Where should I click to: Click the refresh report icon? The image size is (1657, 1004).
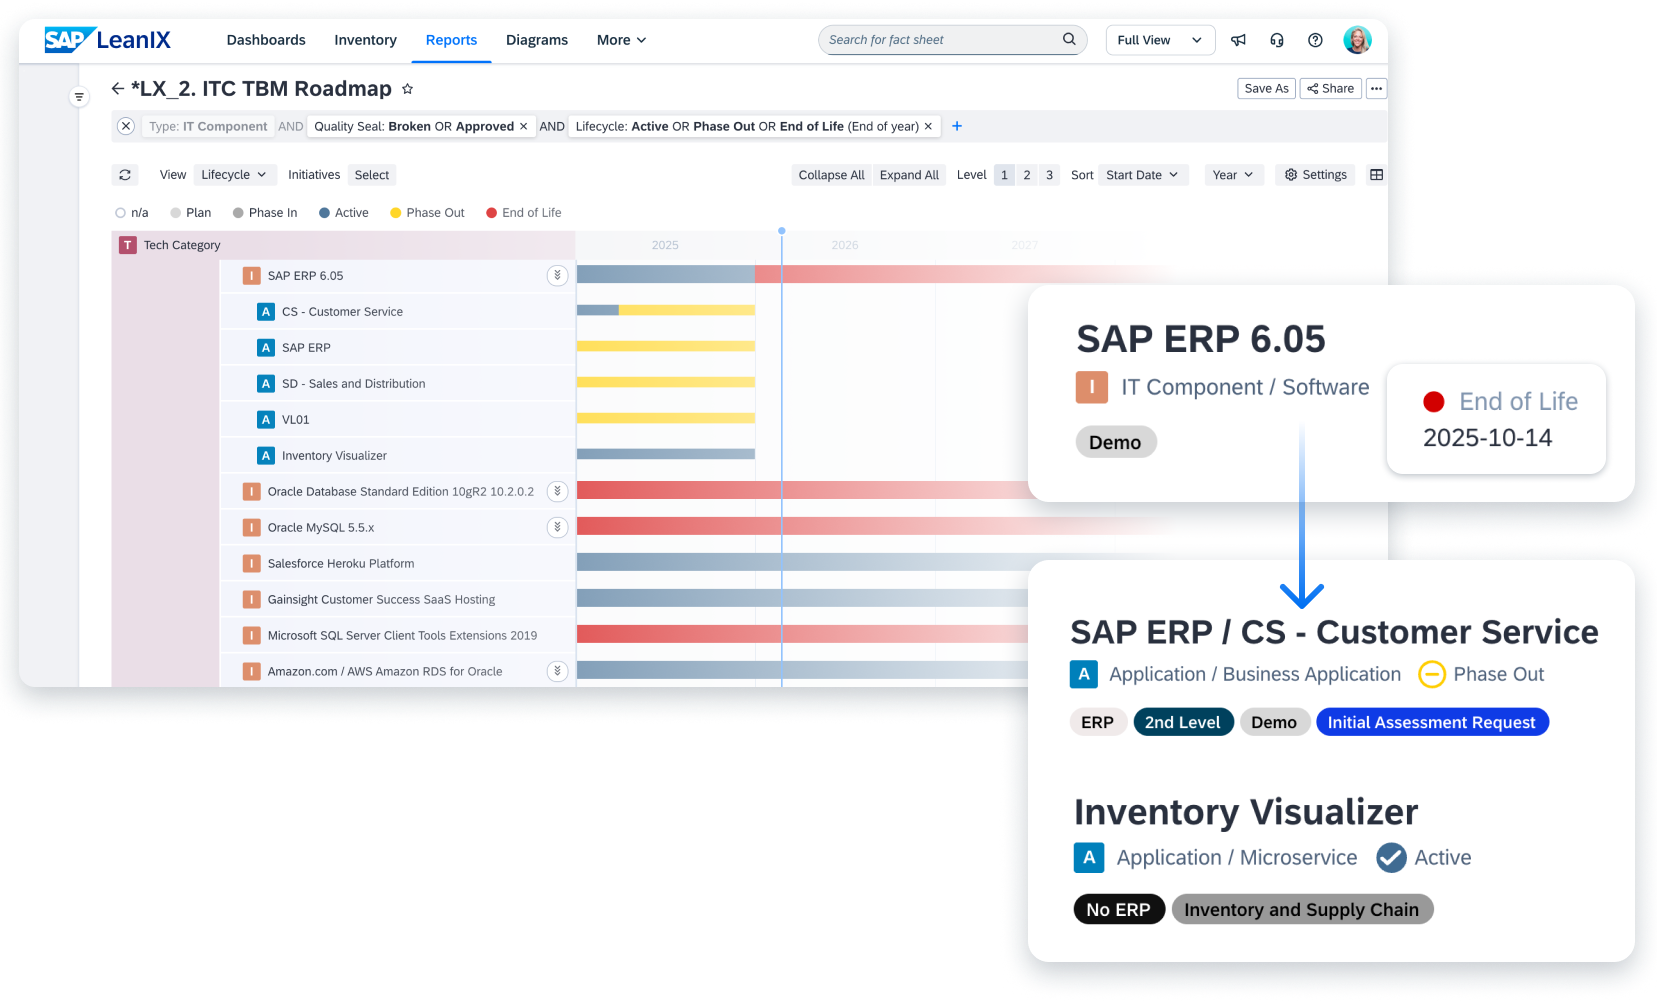click(125, 175)
